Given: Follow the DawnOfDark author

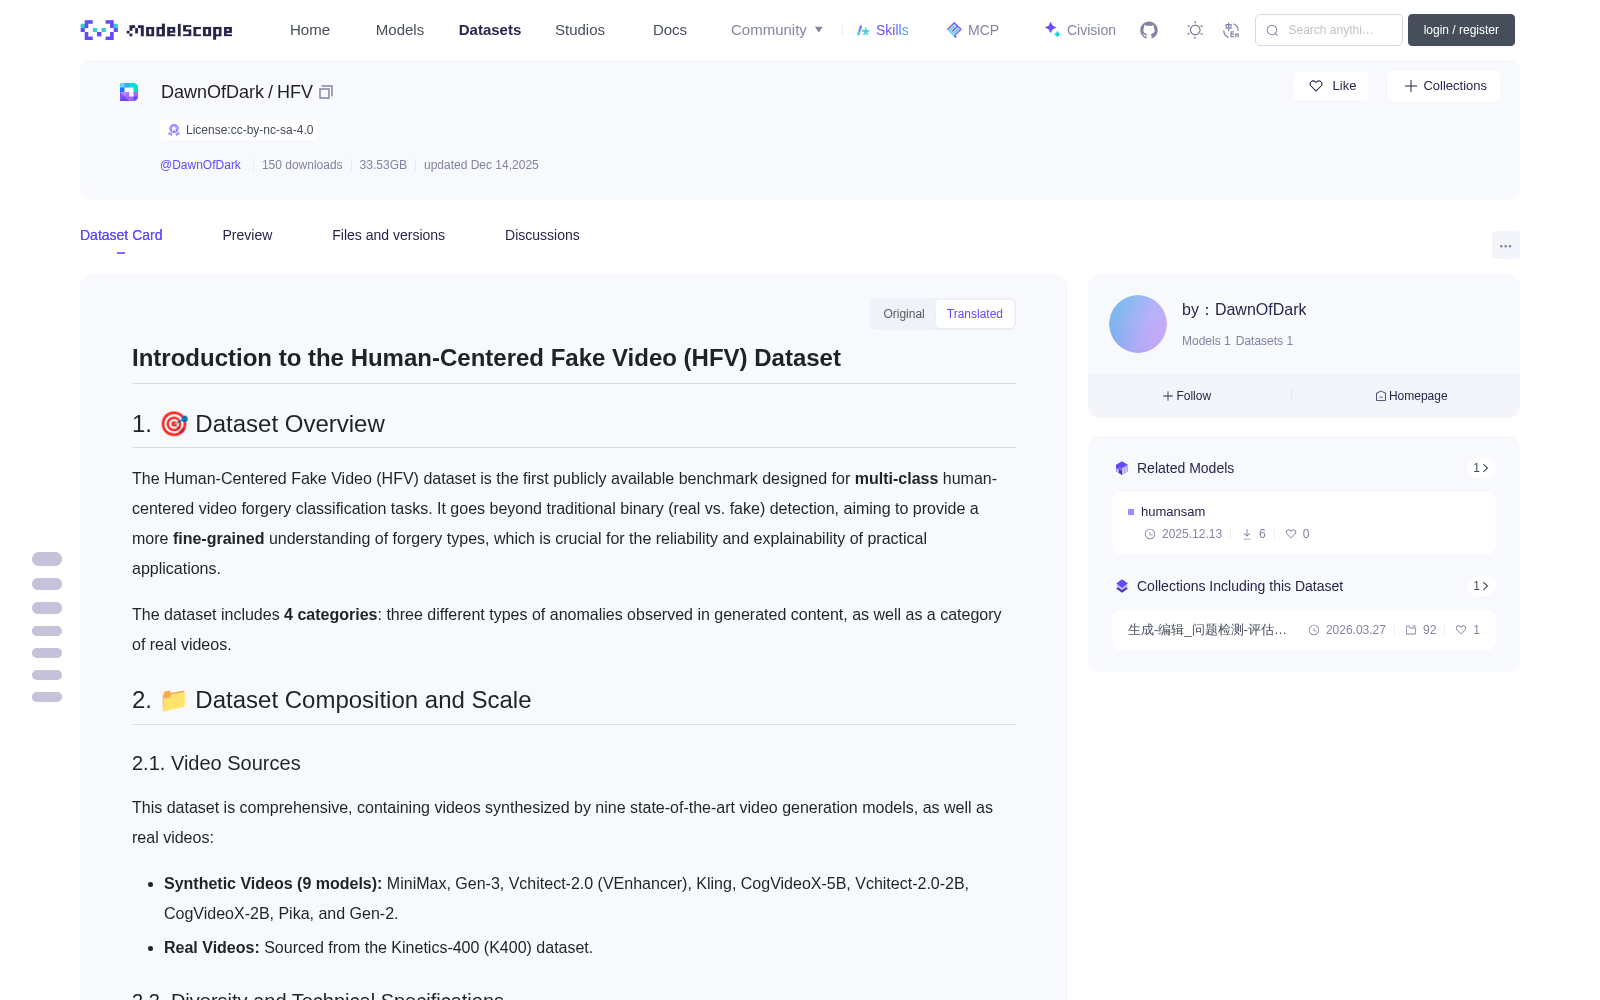Looking at the screenshot, I should point(1187,396).
